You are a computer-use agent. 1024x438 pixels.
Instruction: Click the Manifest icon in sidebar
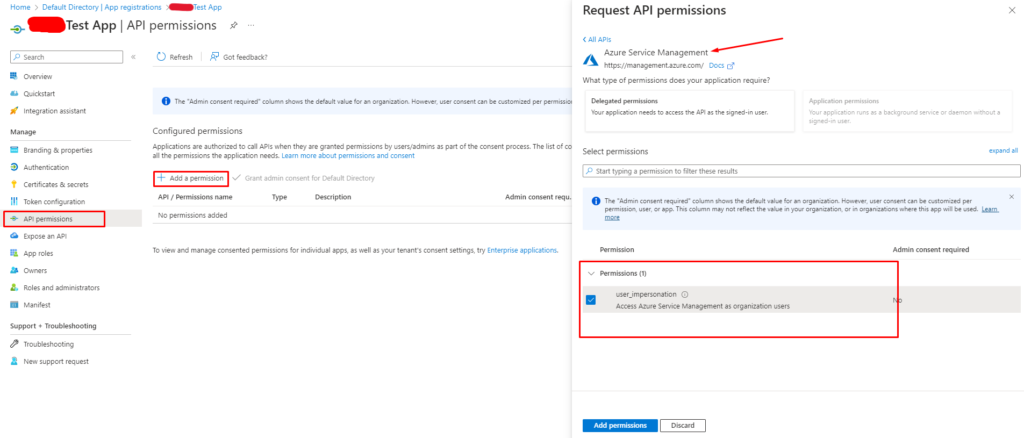pyautogui.click(x=14, y=305)
